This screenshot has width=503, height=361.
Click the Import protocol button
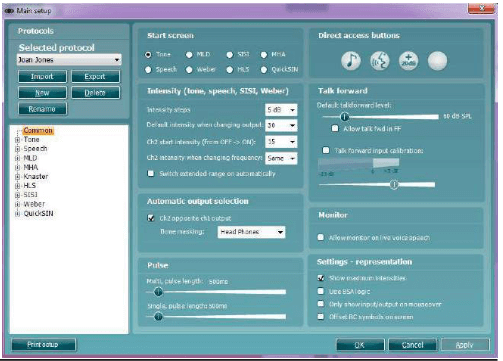(x=42, y=76)
